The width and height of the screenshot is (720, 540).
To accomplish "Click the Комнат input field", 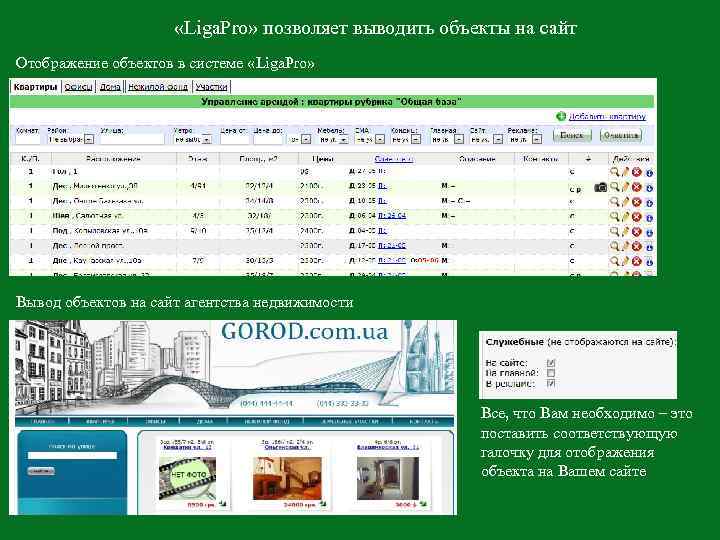I will tap(28, 140).
